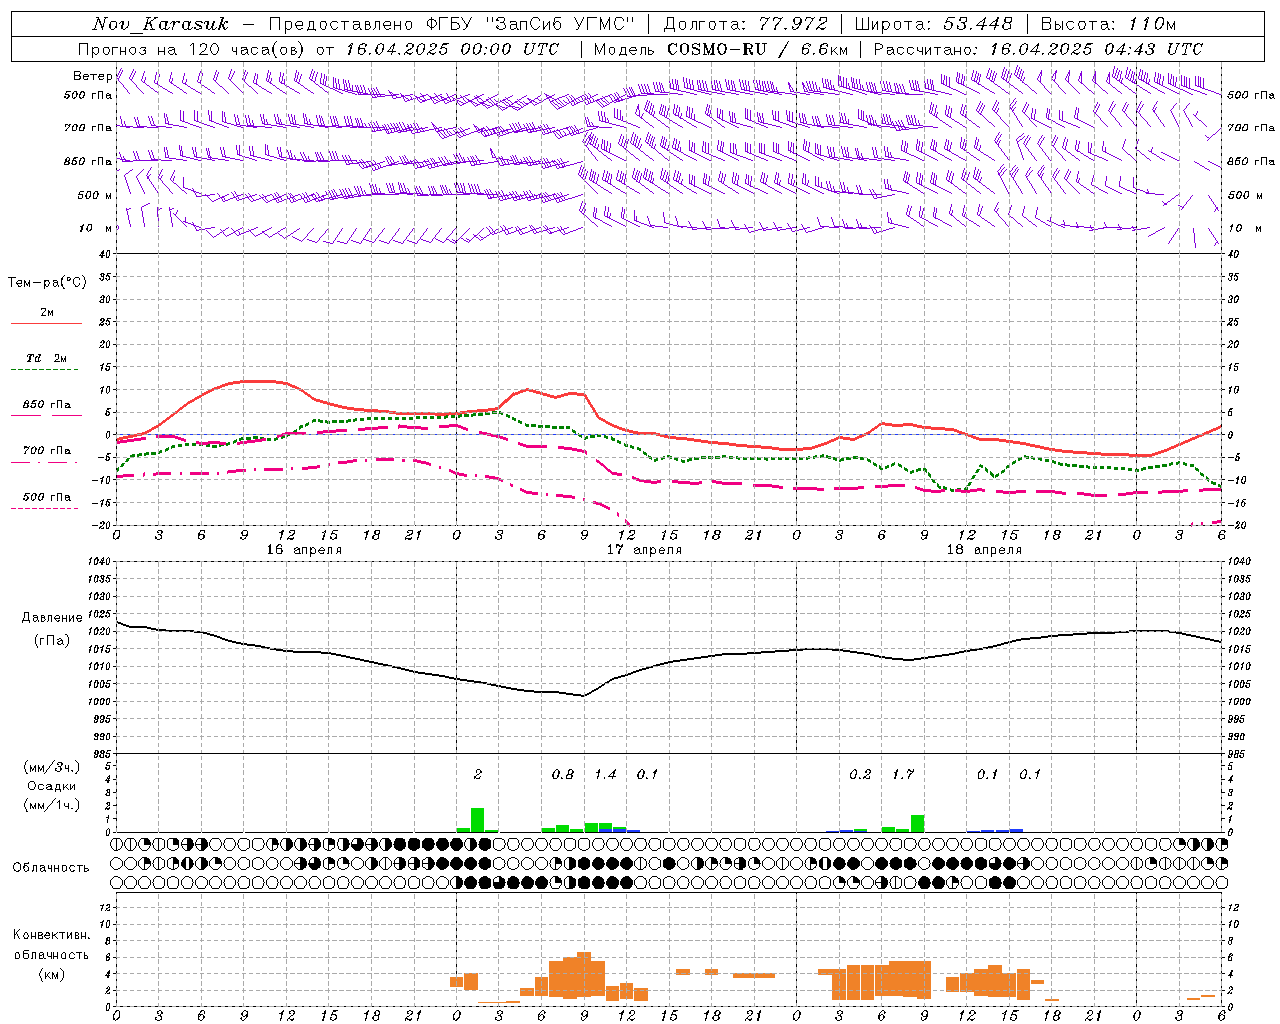The width and height of the screenshot is (1280, 1024).
Task: Click the Ветер wind panel label
Action: 92,76
